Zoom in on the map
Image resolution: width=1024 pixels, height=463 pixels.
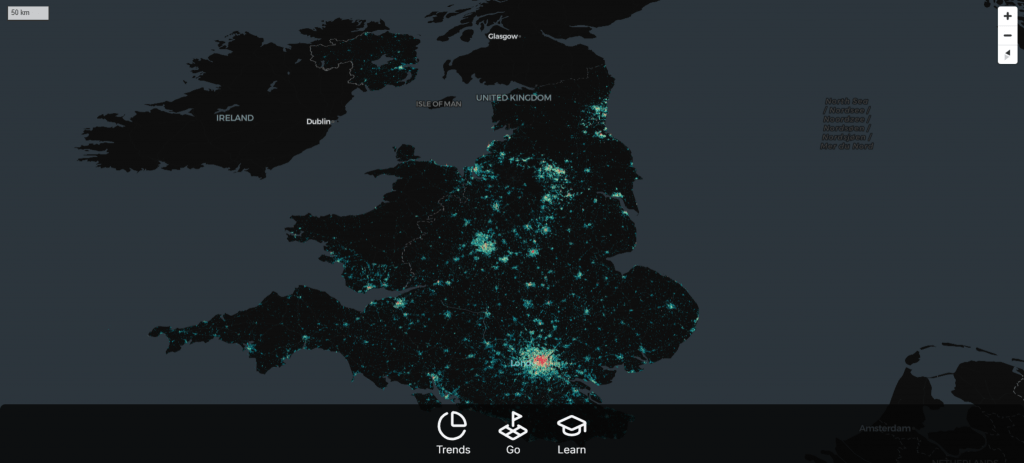[x=1007, y=17]
